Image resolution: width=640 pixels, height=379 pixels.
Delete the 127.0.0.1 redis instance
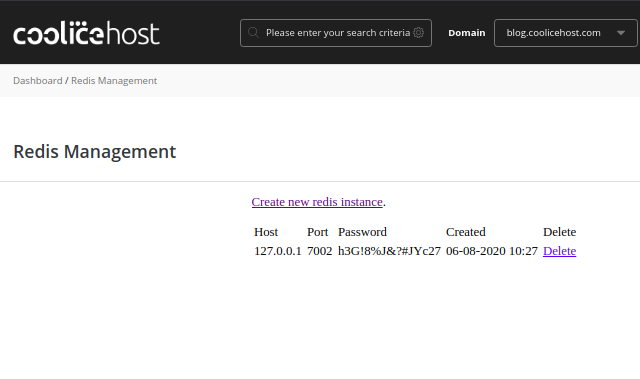tap(559, 251)
